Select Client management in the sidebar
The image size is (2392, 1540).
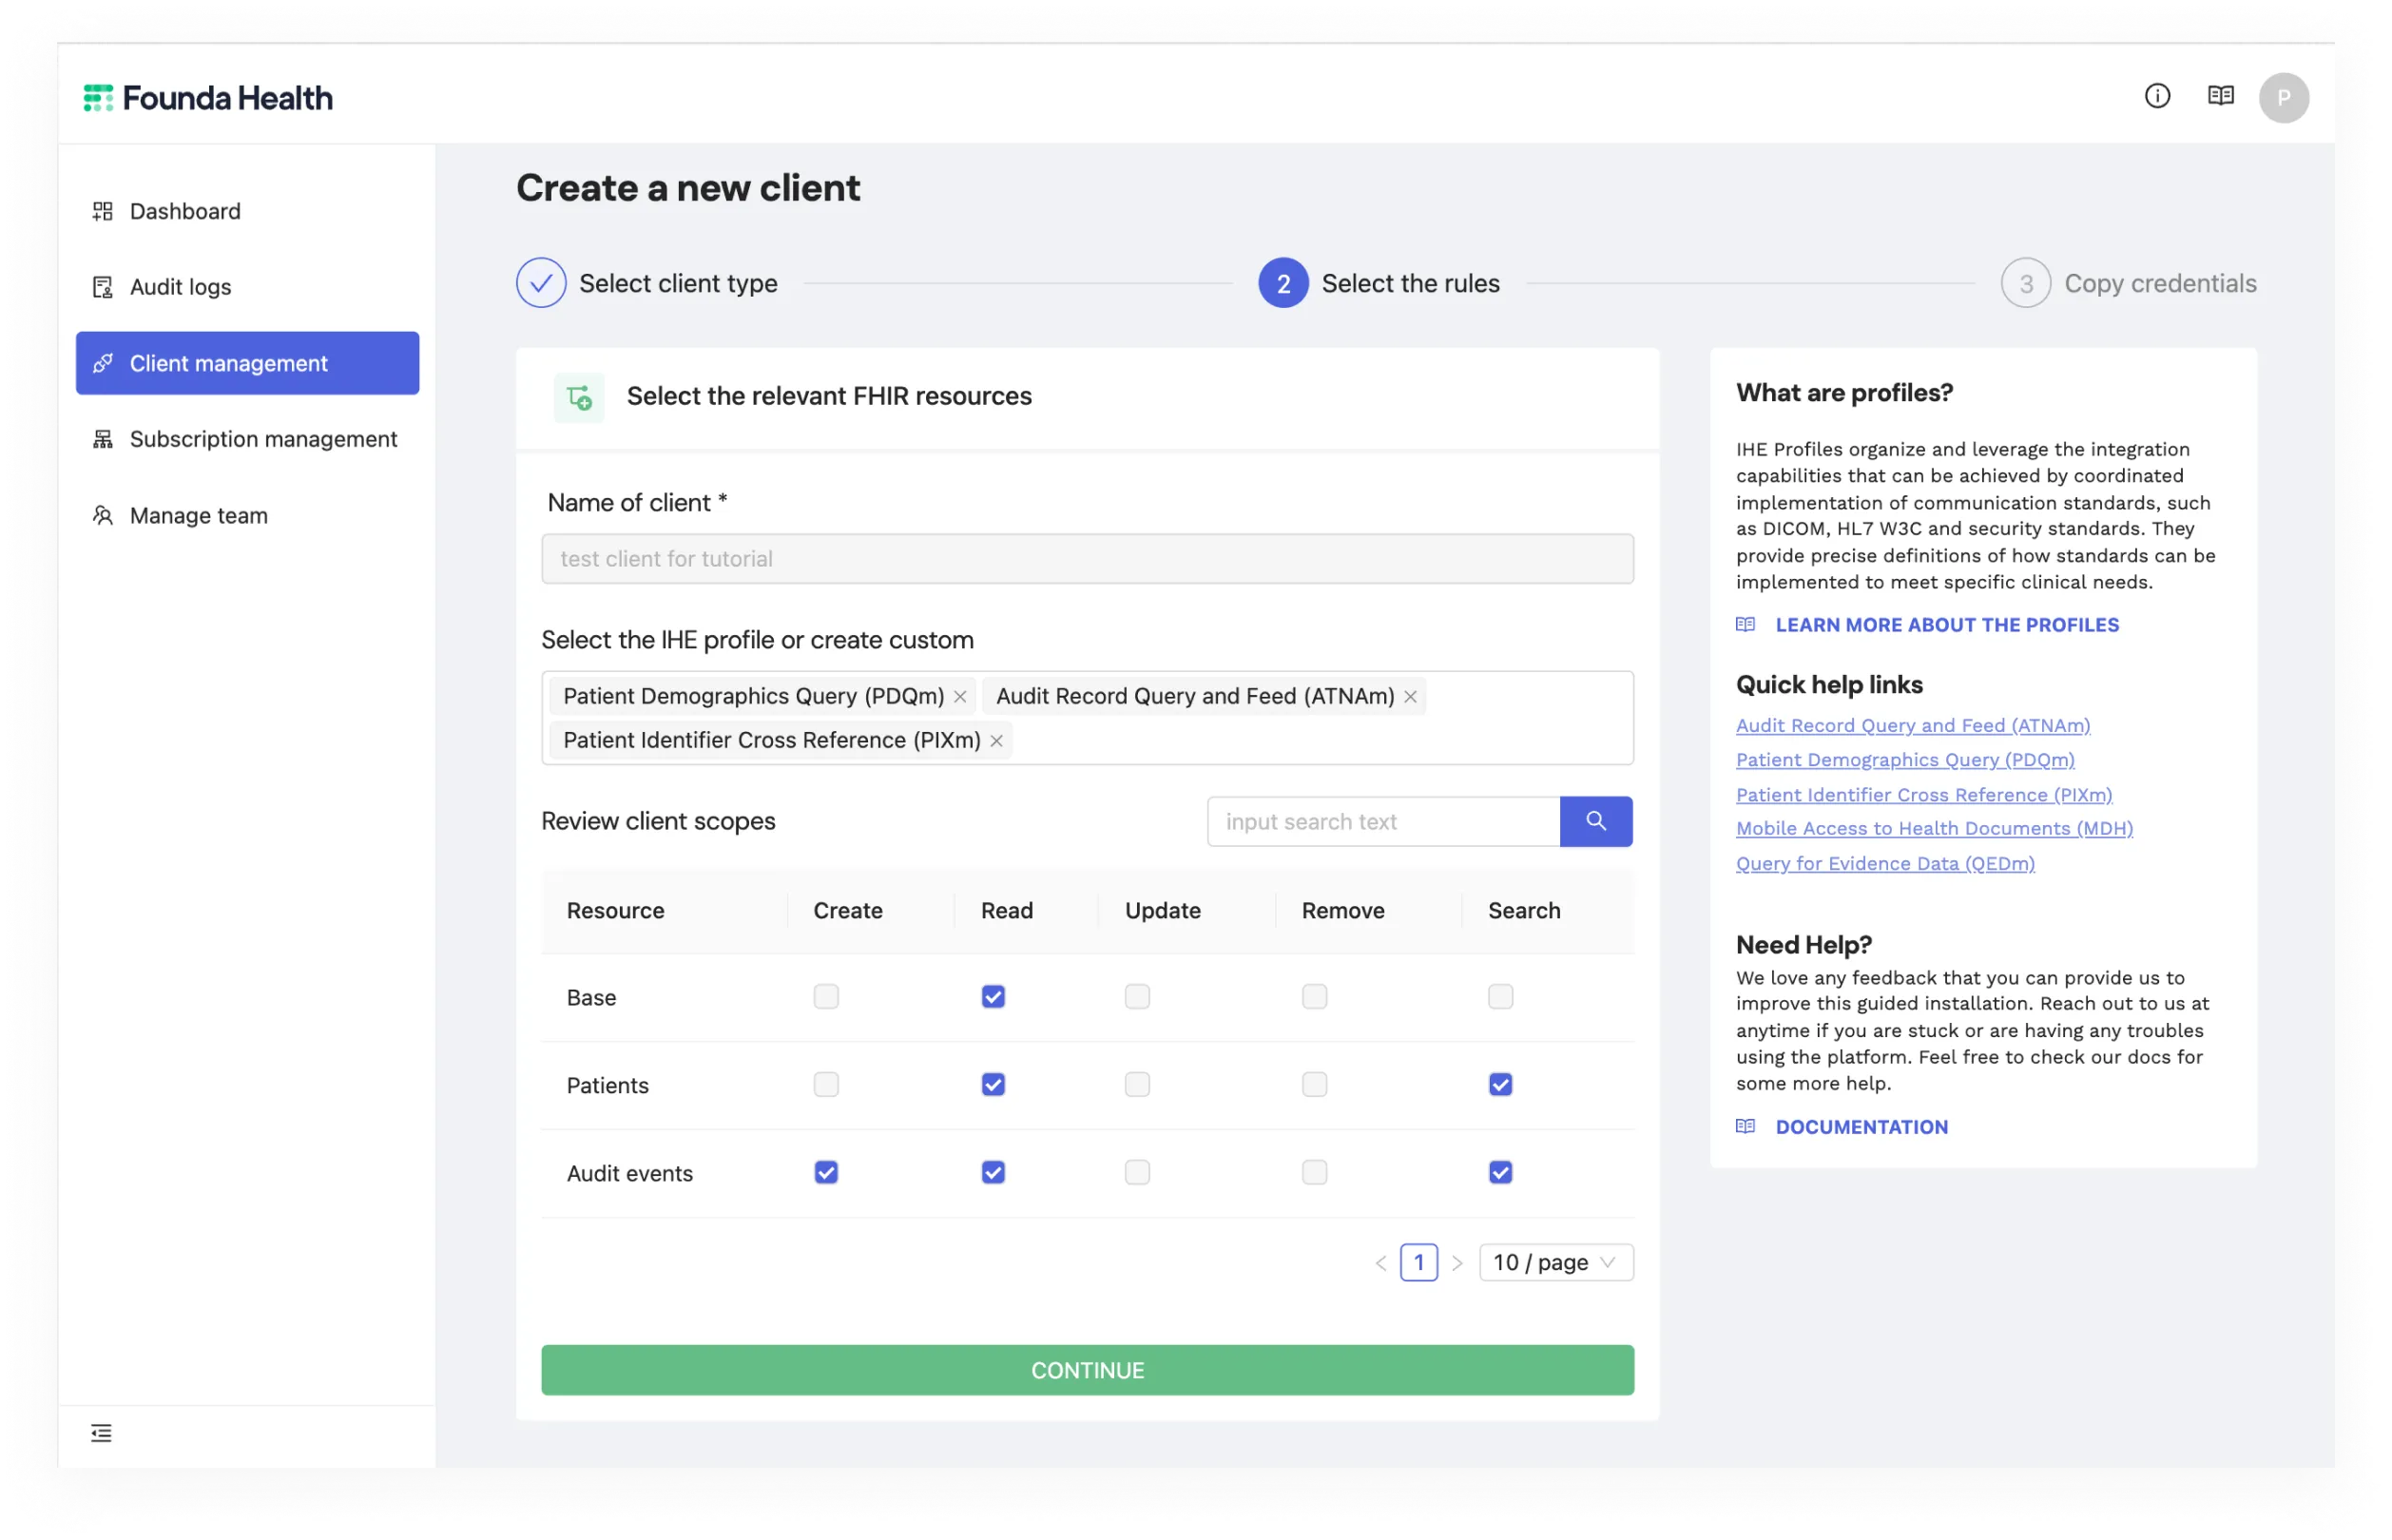(247, 363)
